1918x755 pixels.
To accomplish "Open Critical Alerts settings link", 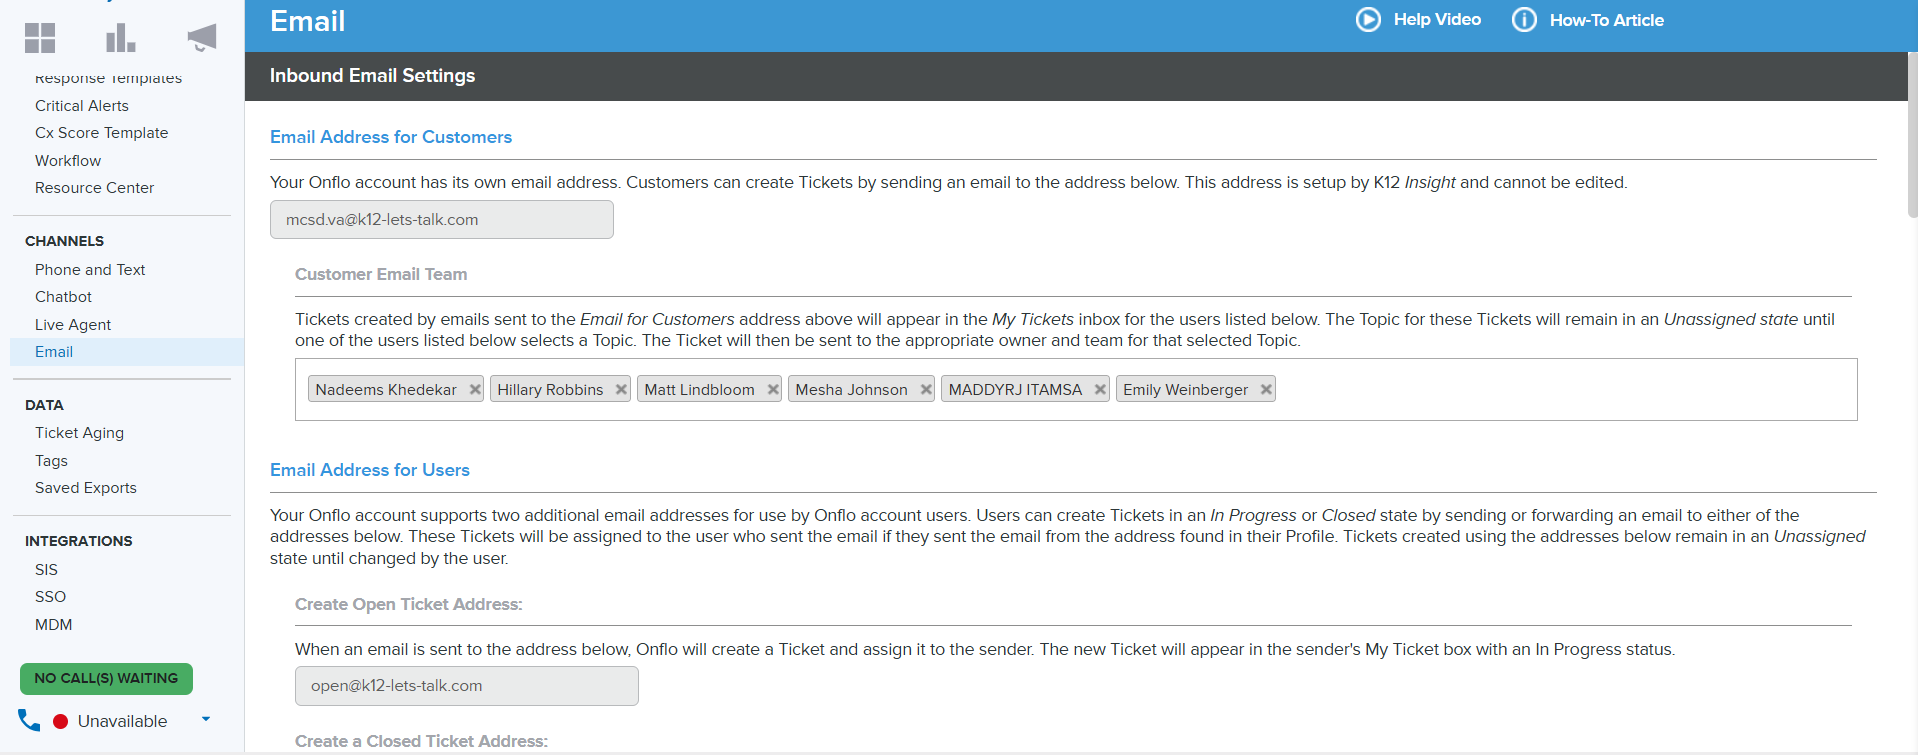I will pos(81,106).
